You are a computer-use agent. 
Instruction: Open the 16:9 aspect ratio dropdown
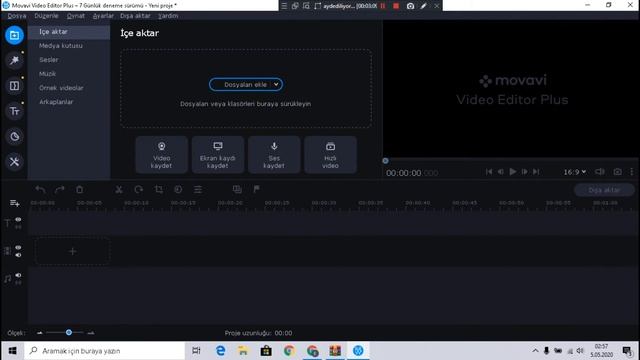pyautogui.click(x=575, y=172)
